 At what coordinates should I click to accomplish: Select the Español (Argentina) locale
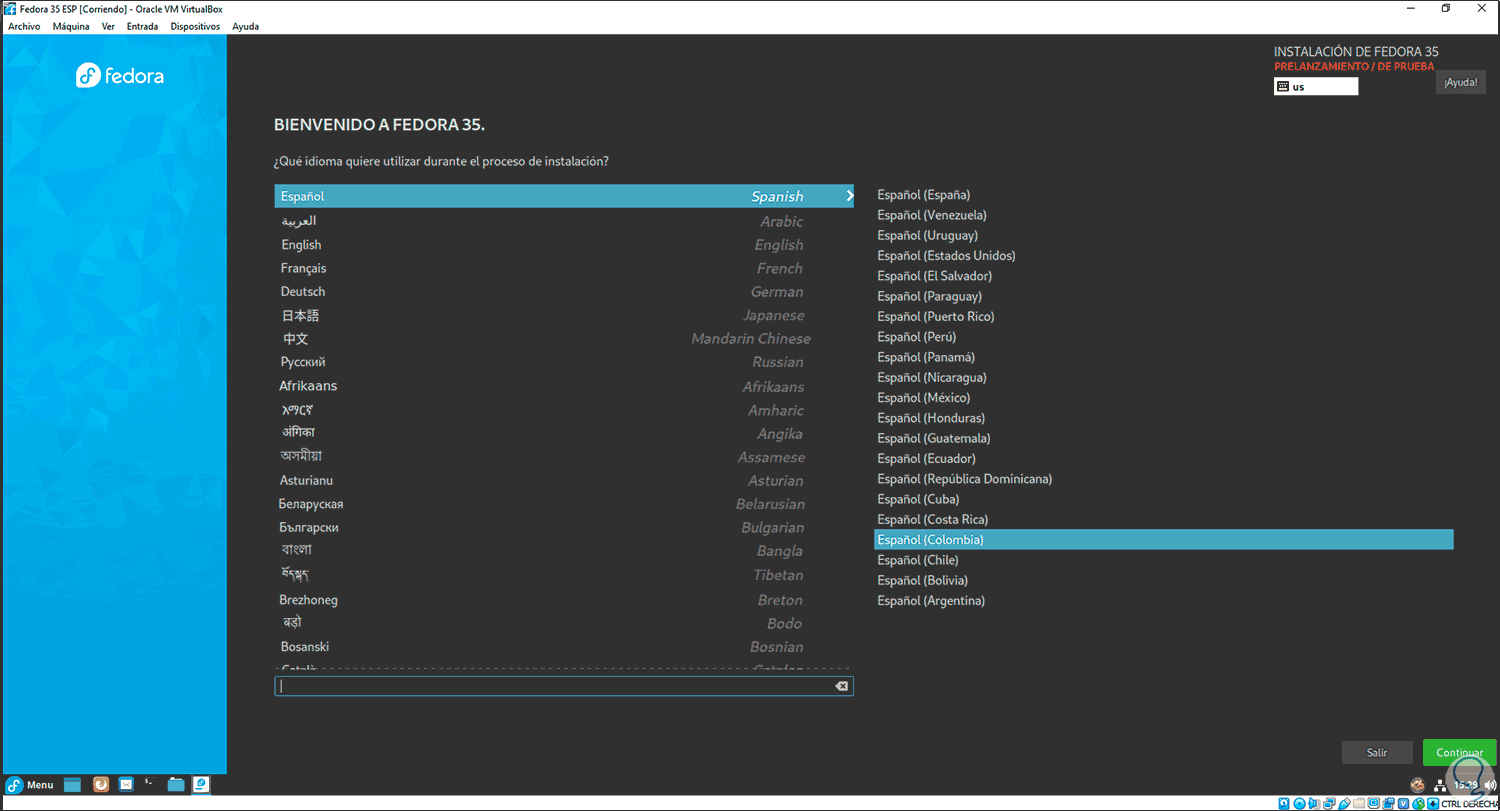pos(1164,601)
